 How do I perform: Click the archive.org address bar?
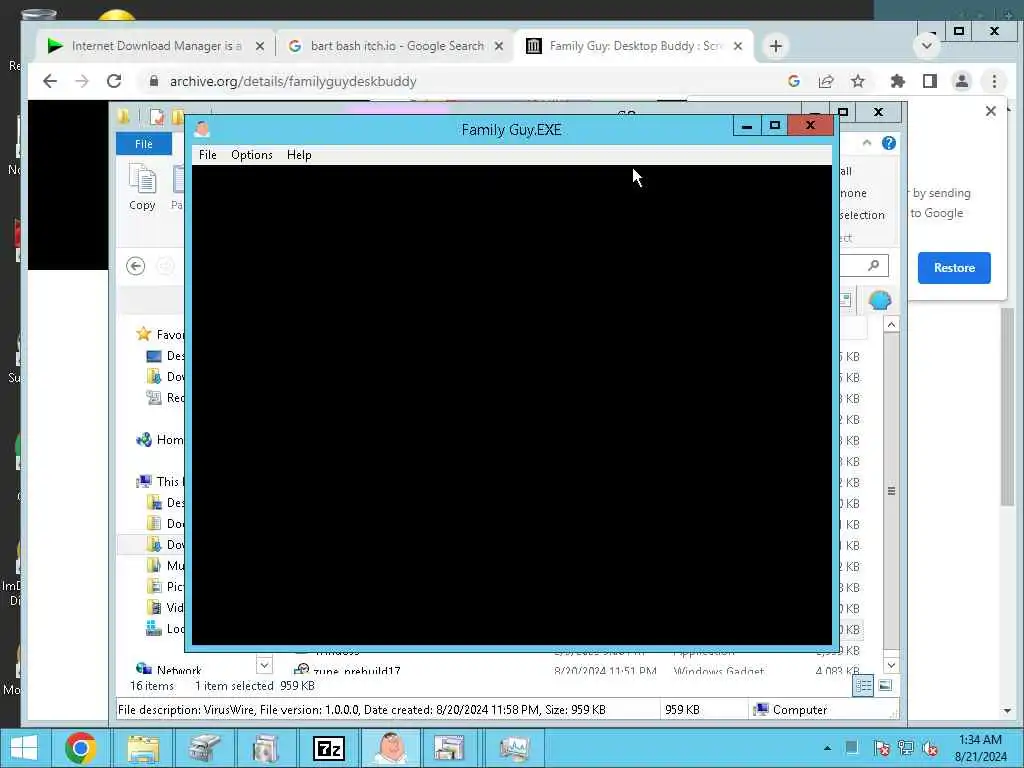coord(457,81)
